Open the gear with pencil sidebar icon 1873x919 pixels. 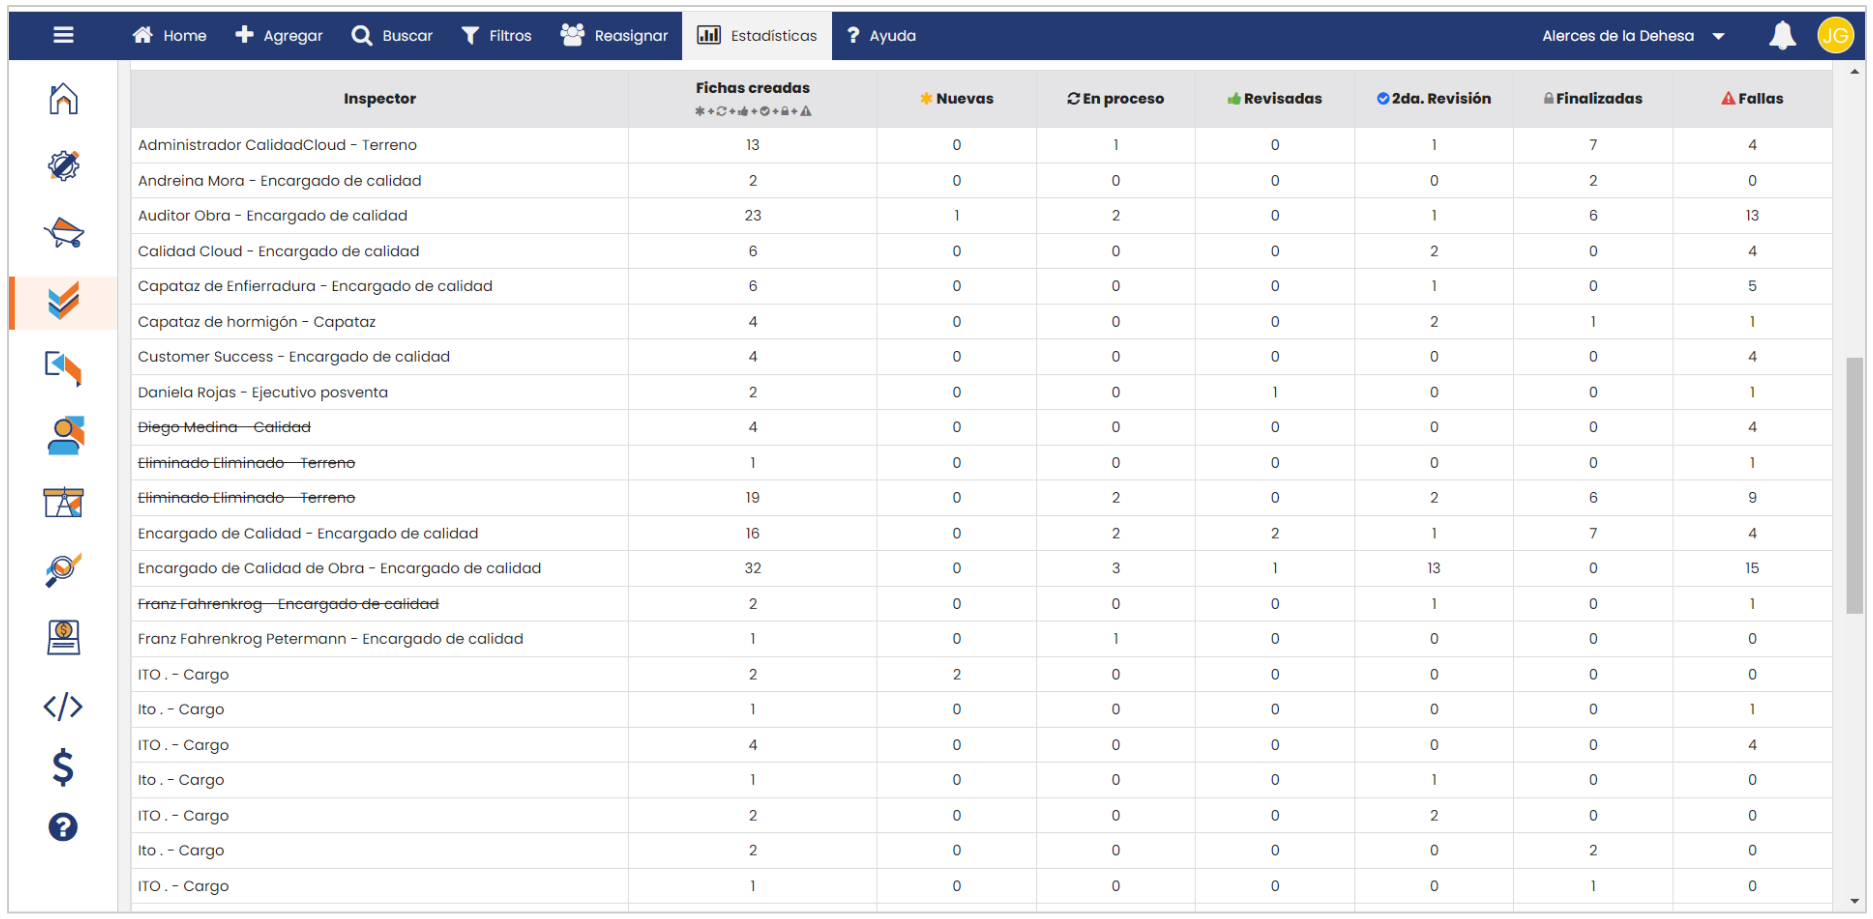tap(63, 166)
